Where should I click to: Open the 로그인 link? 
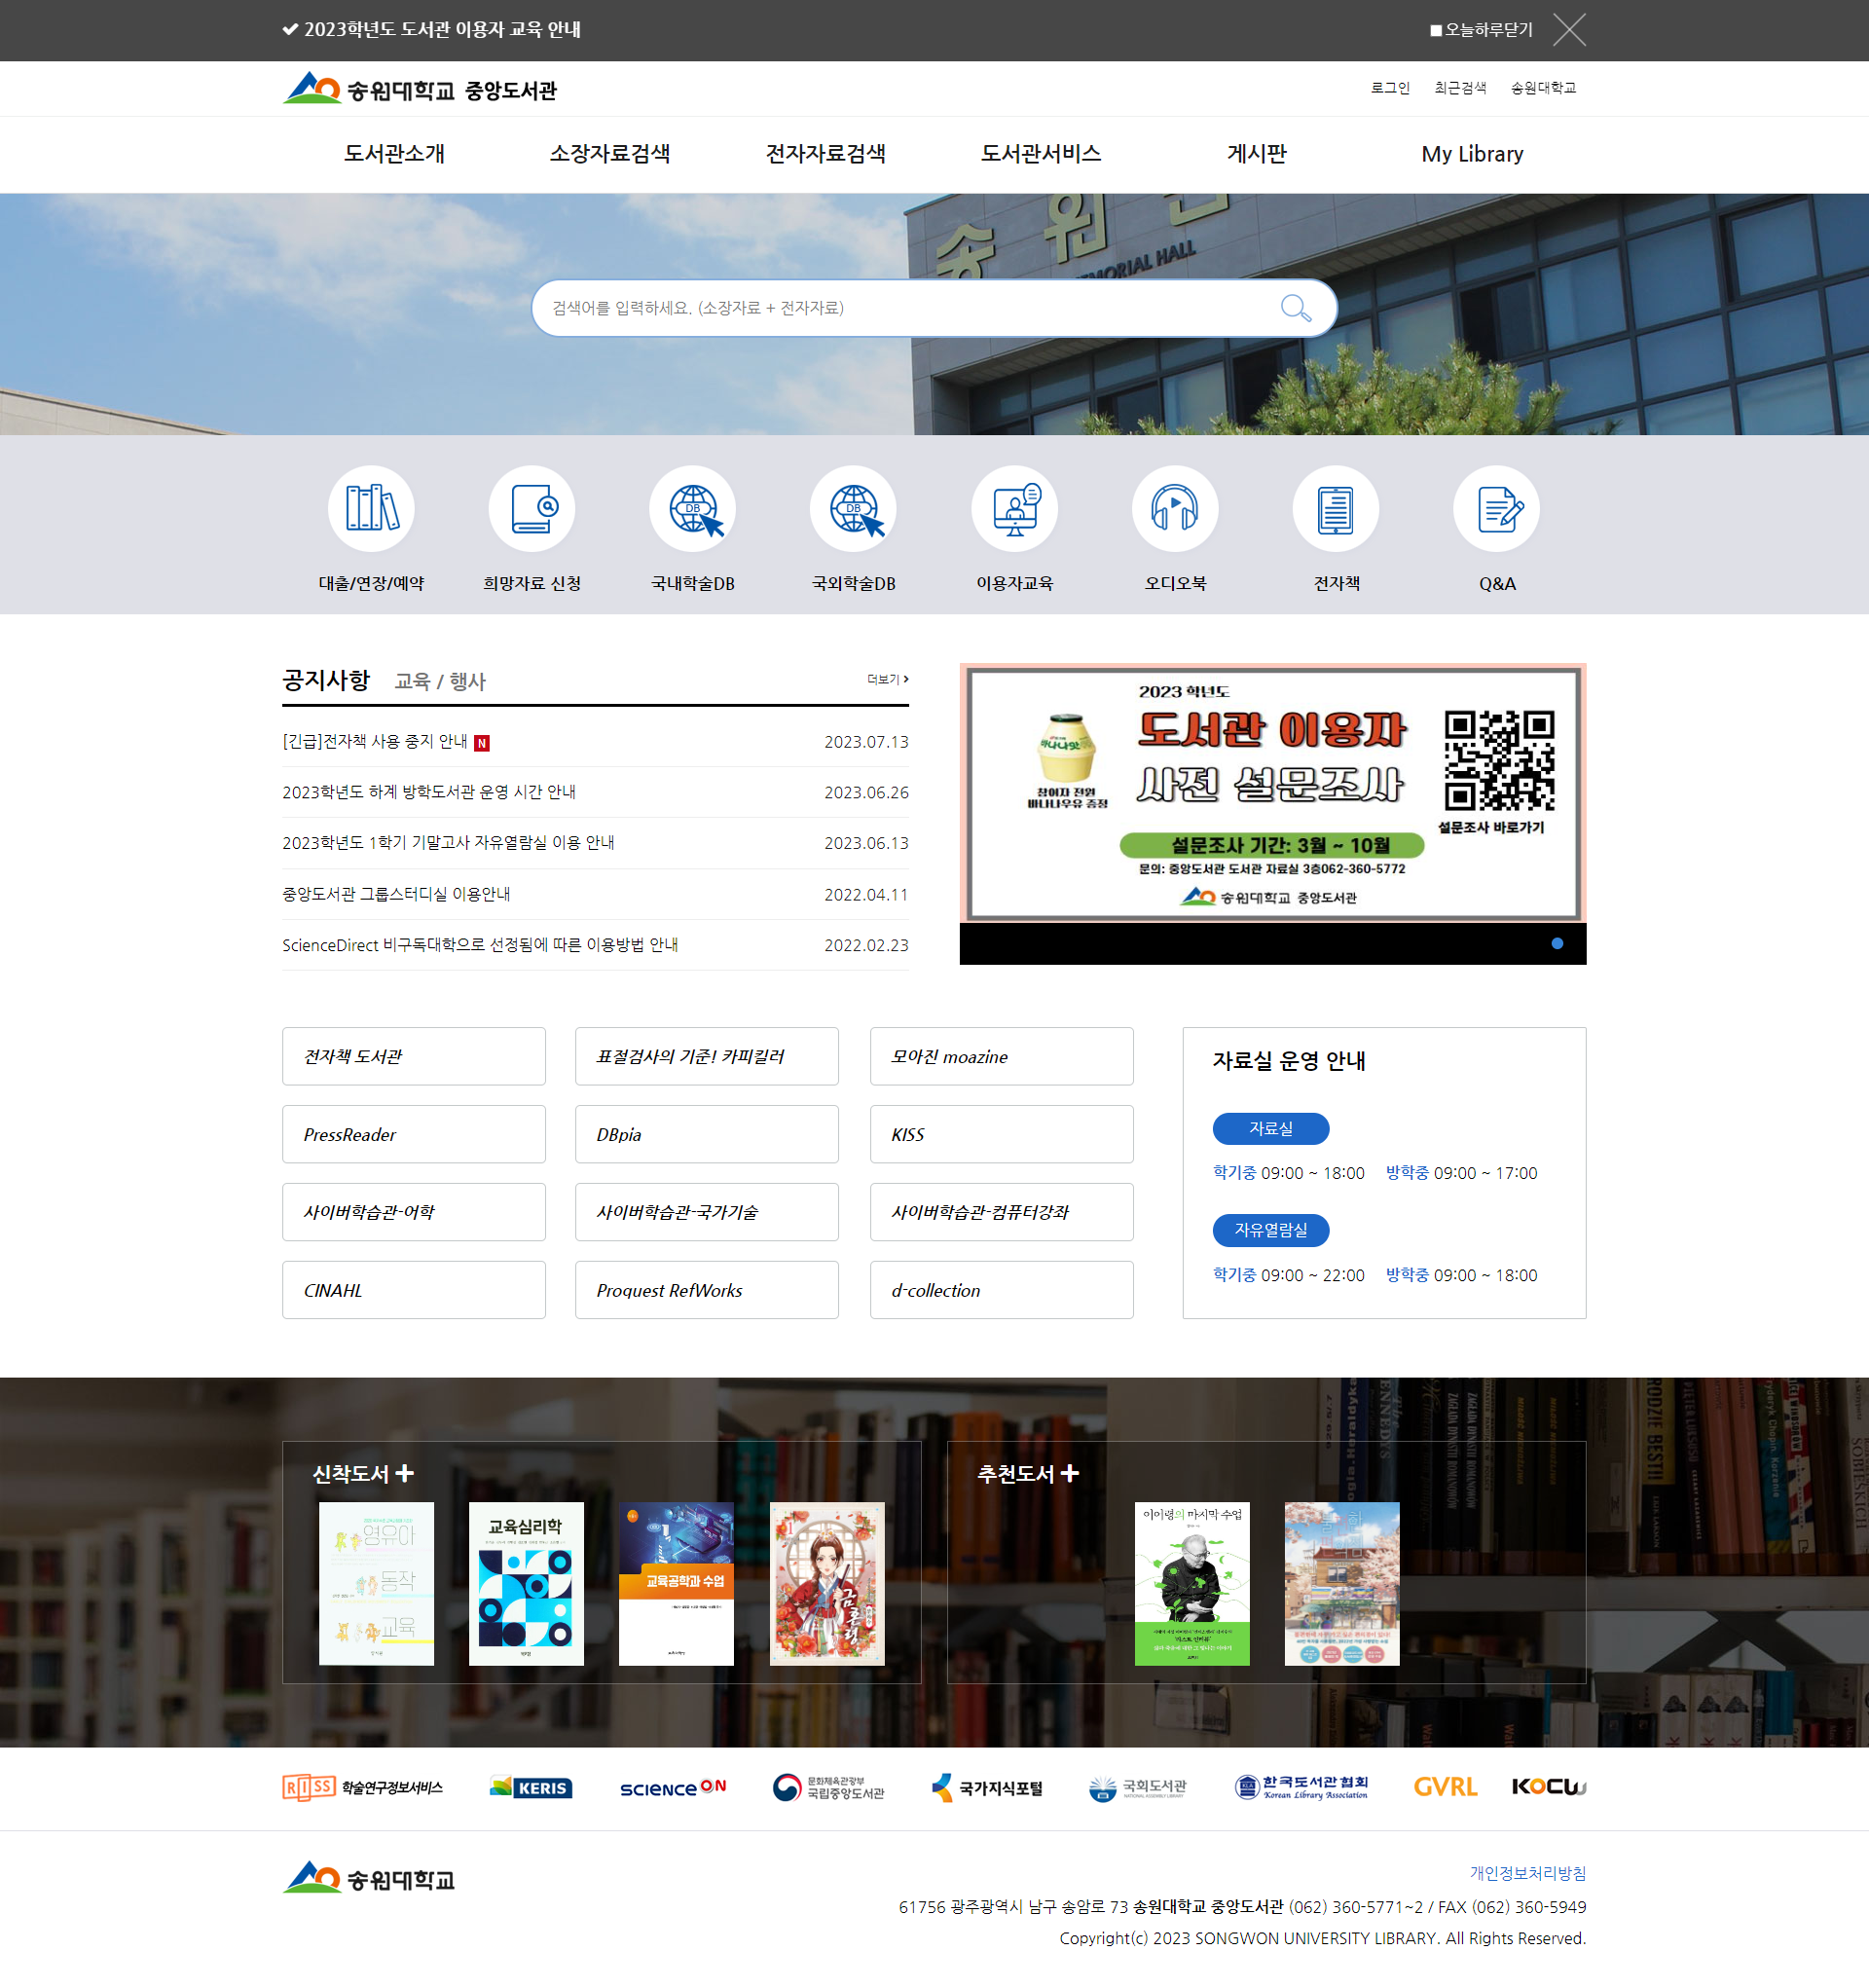(1389, 88)
